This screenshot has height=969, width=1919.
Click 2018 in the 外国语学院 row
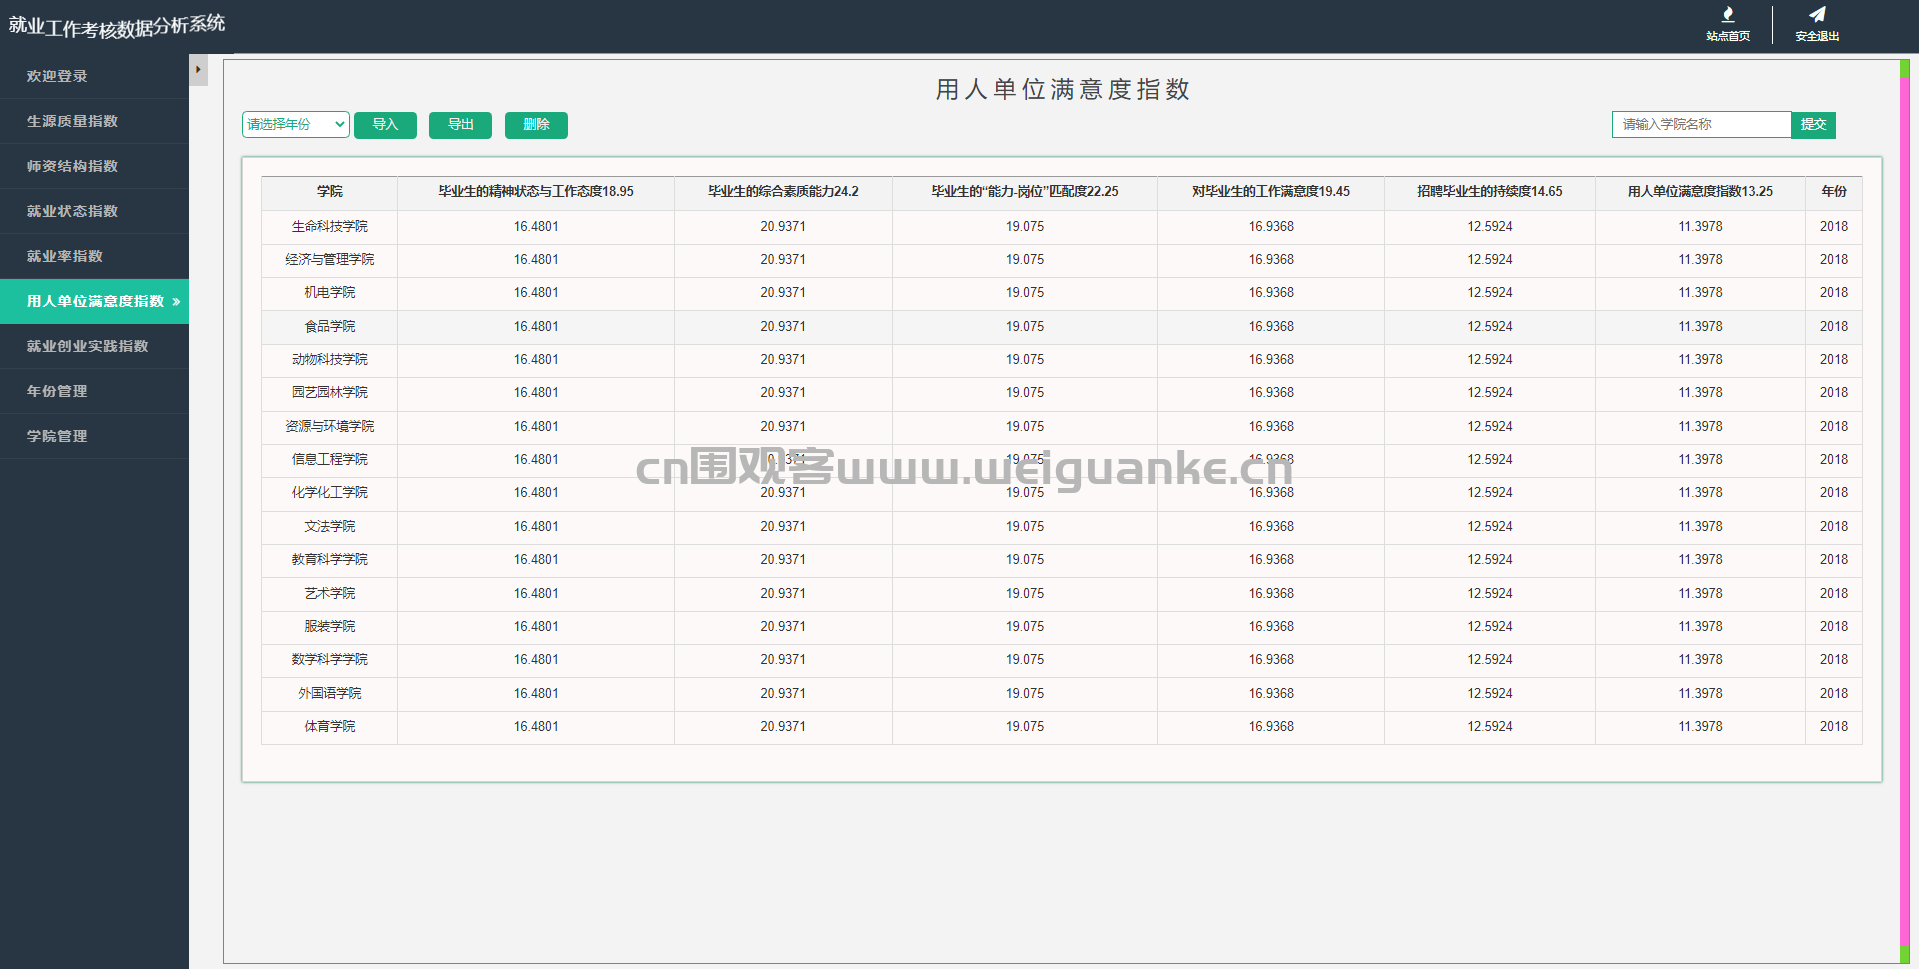click(x=1834, y=694)
